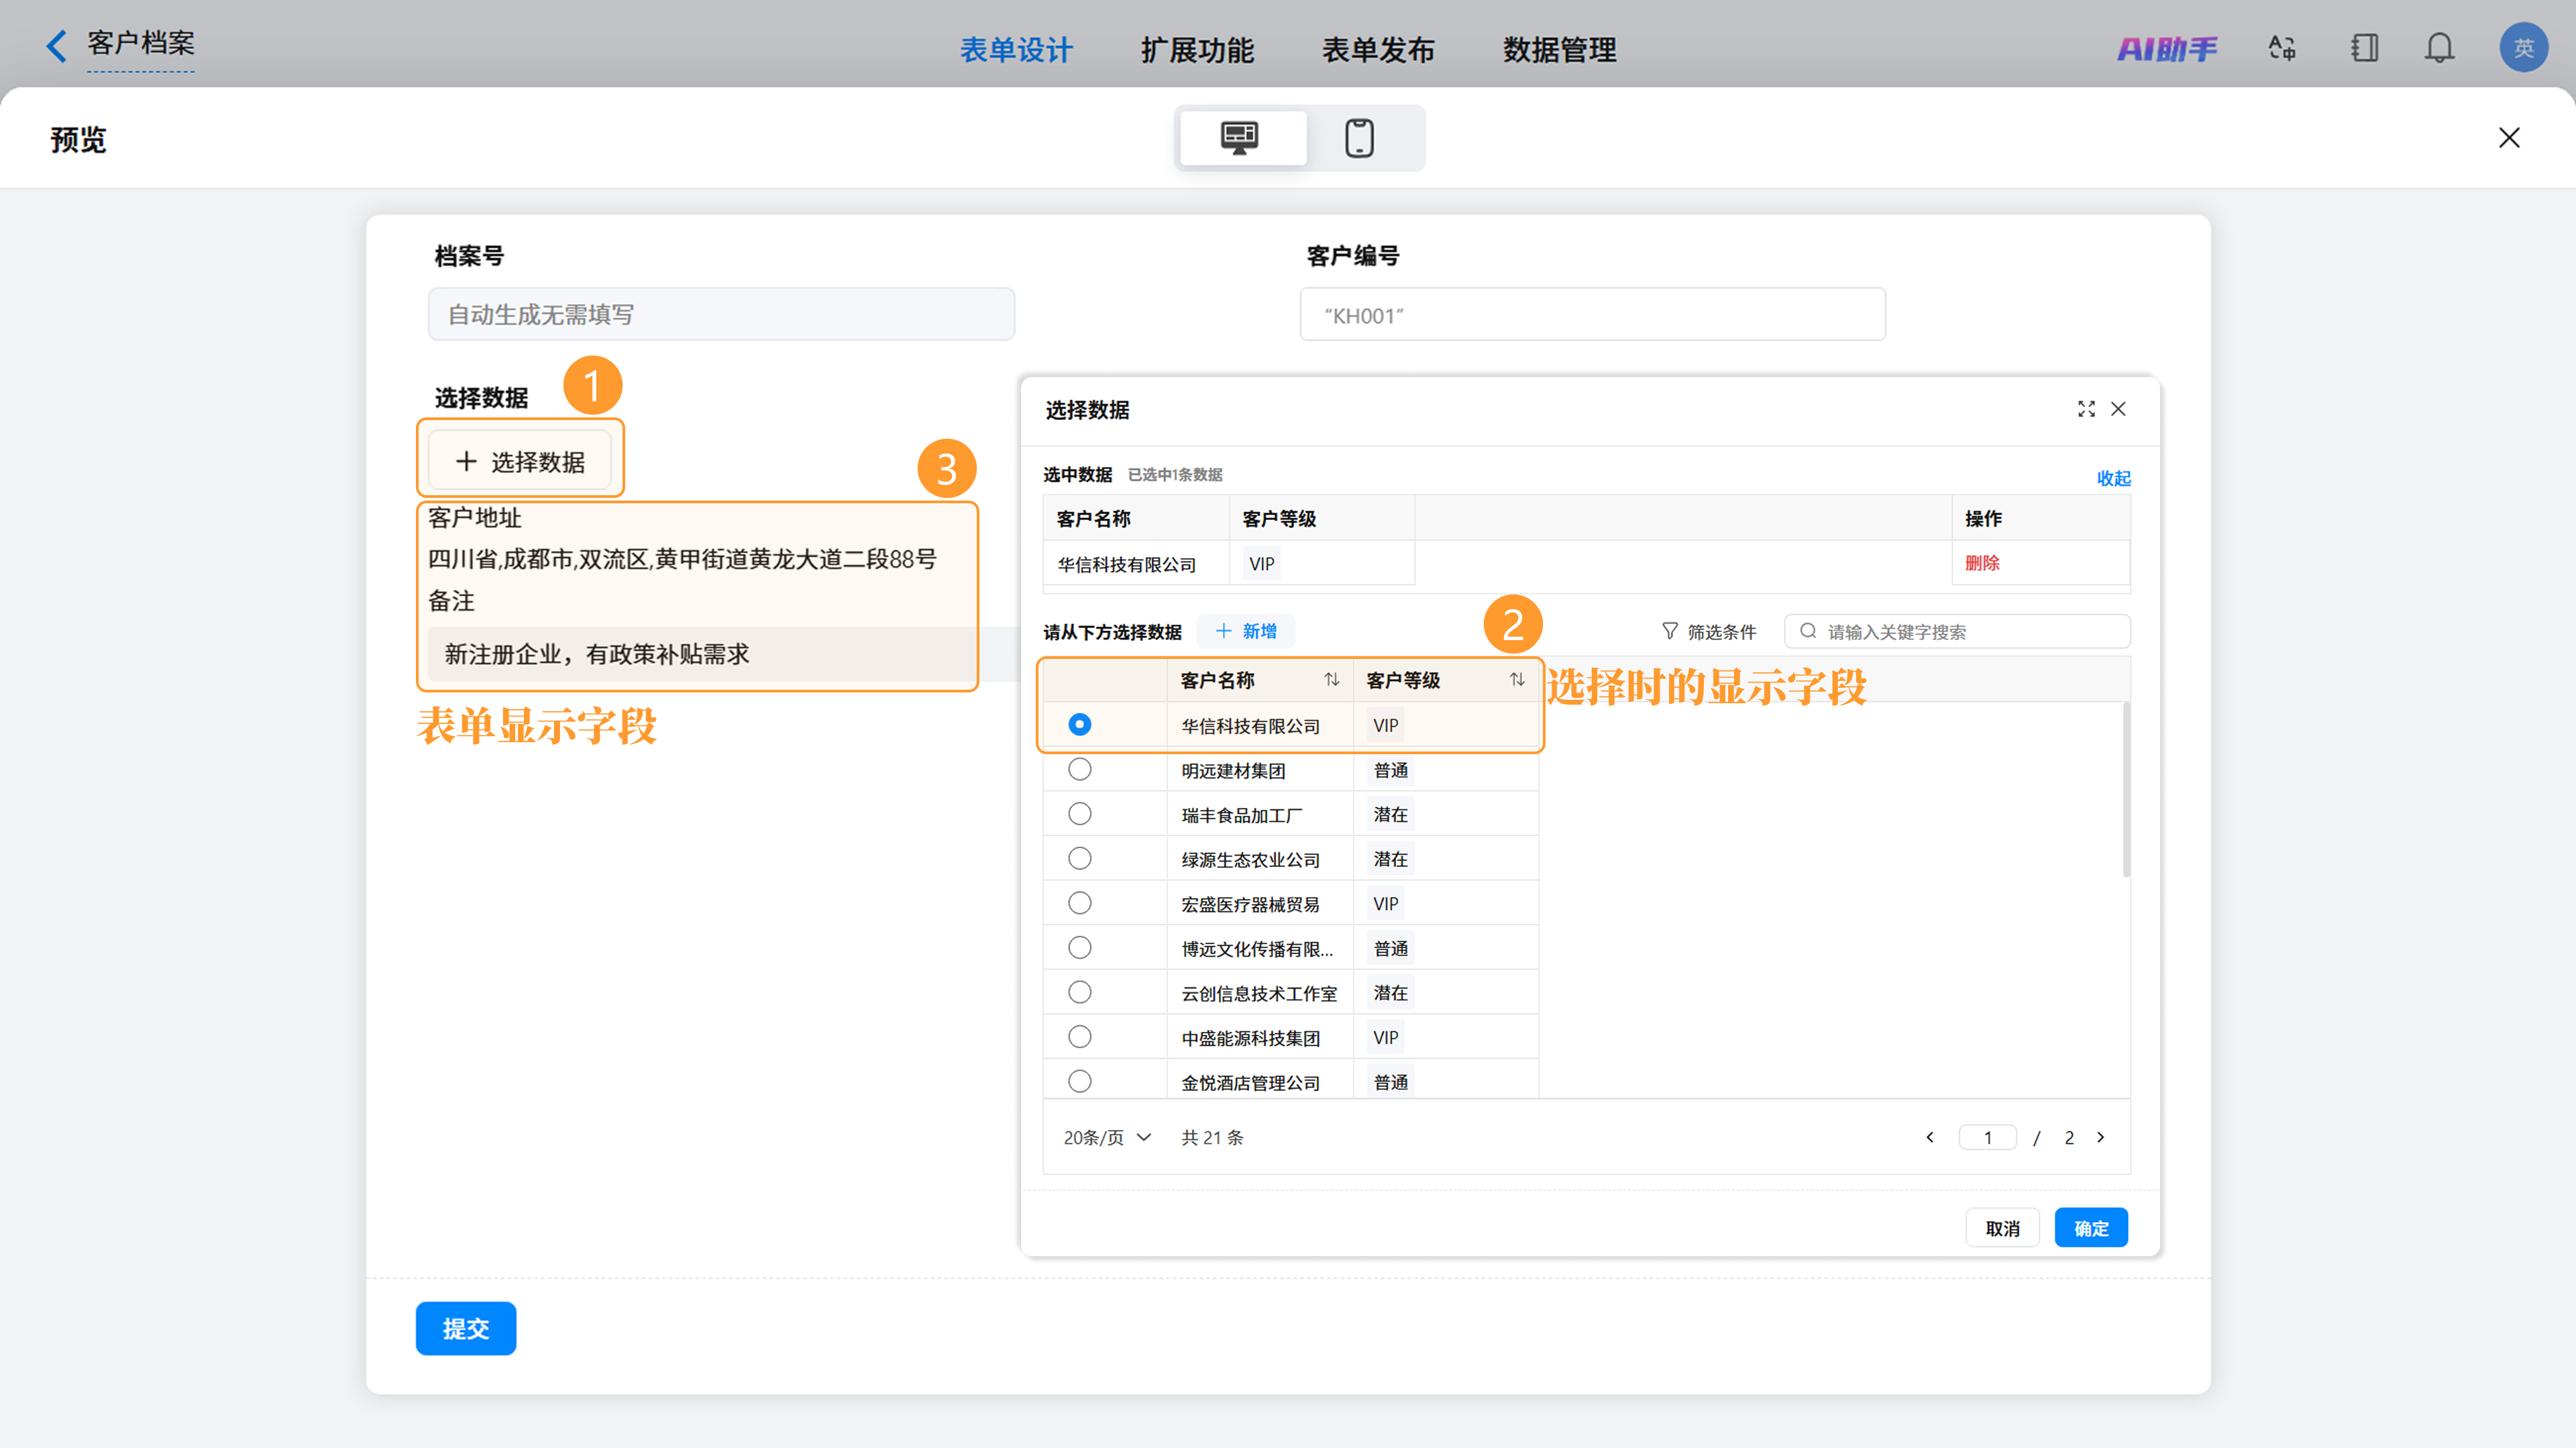Image resolution: width=2576 pixels, height=1448 pixels.
Task: Select the 华信科技有限公司 radio button
Action: [1079, 724]
